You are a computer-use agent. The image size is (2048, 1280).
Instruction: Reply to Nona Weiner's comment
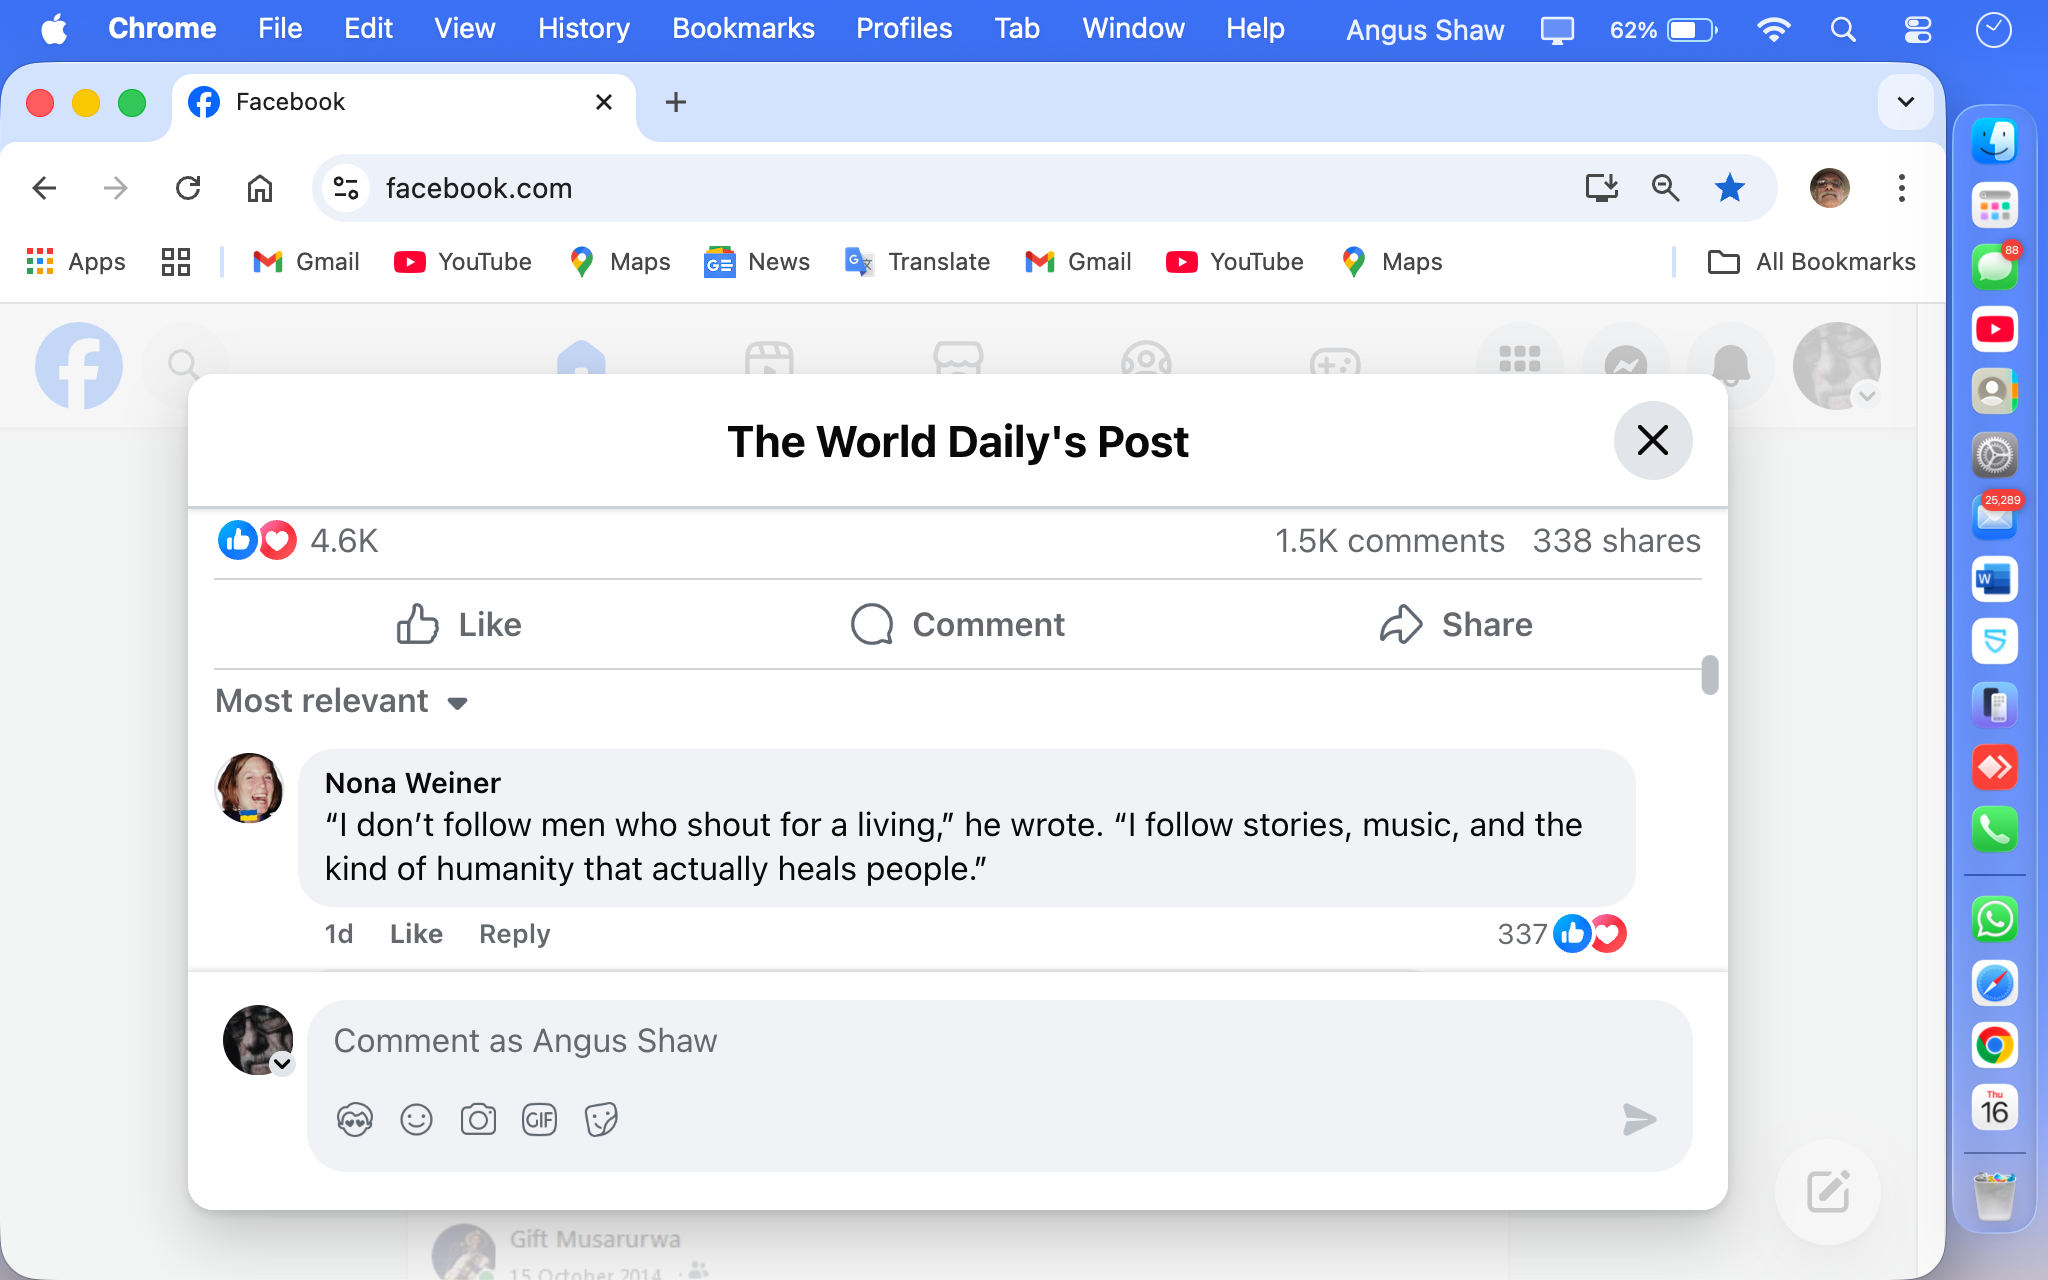tap(514, 933)
